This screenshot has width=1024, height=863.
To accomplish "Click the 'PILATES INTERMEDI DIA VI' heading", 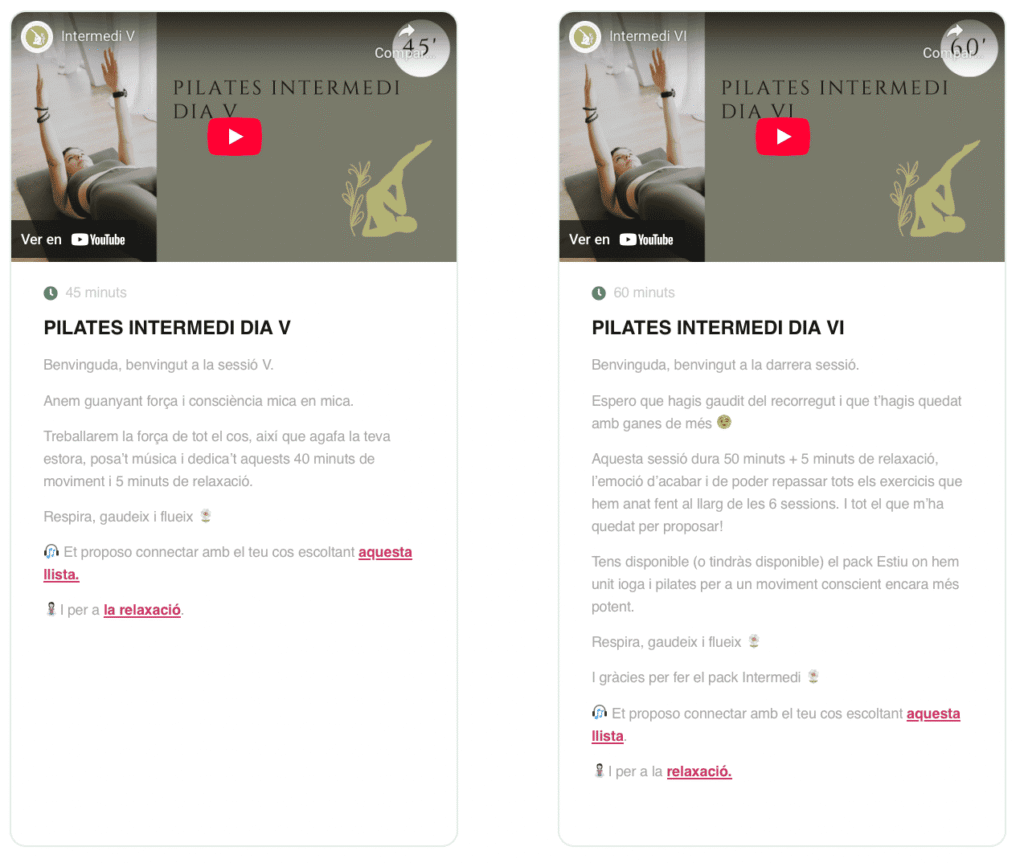I will coord(718,328).
